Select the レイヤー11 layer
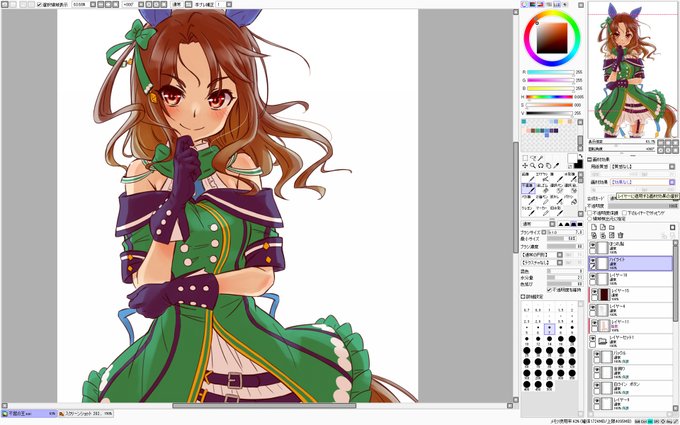The image size is (680, 425). tap(631, 326)
